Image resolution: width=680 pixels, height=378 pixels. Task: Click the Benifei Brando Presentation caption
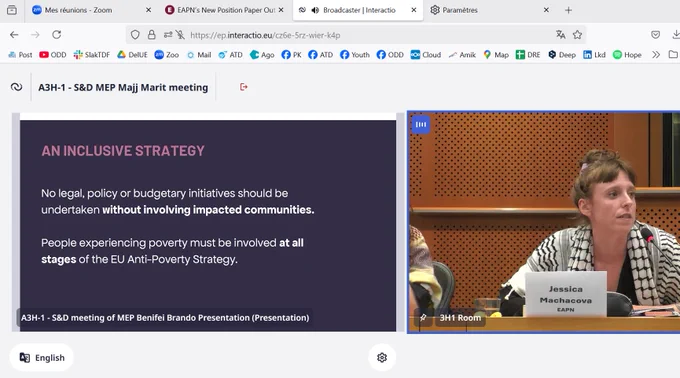pyautogui.click(x=165, y=318)
